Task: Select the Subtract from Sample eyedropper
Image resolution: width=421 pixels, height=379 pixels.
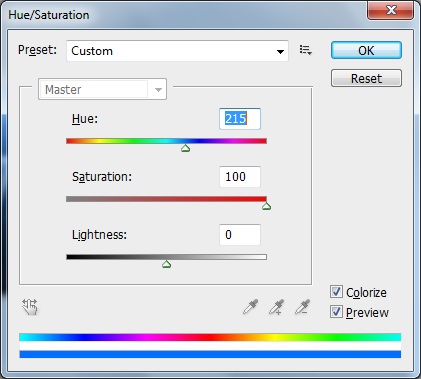Action: (x=302, y=307)
